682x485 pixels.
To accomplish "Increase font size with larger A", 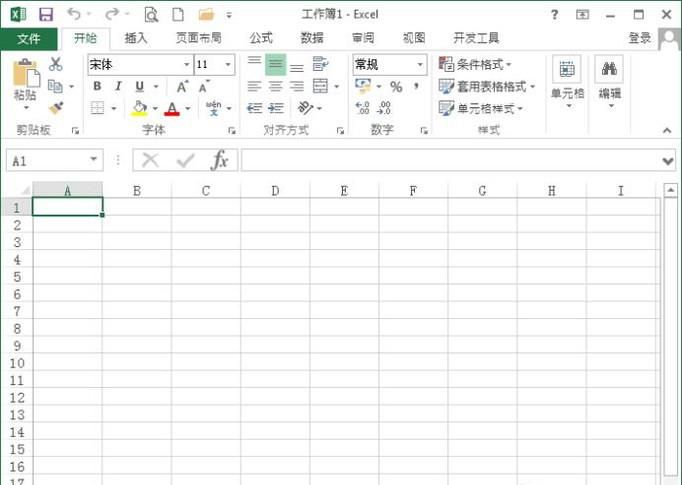I will 182,87.
